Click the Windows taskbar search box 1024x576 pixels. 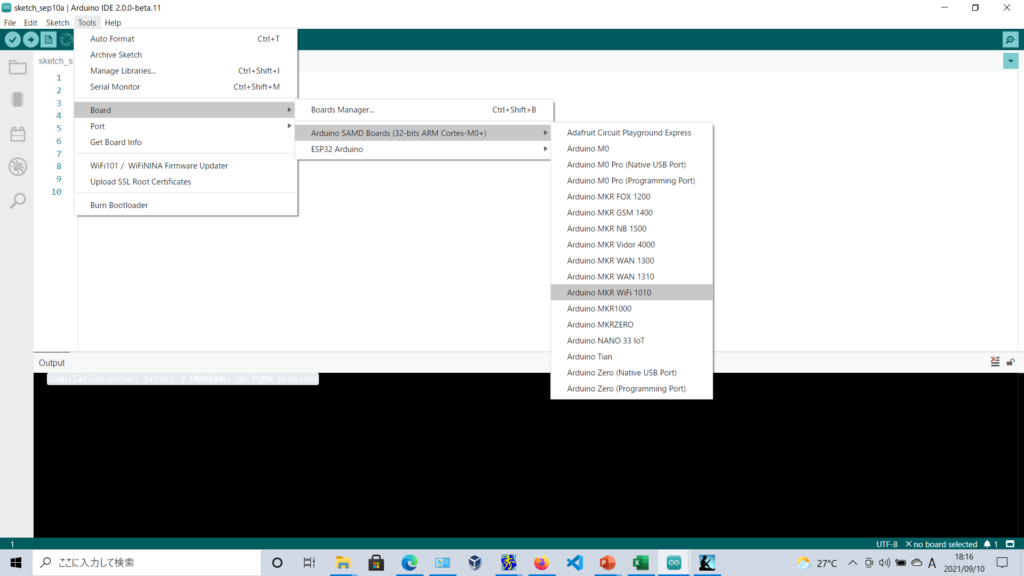(x=147, y=562)
